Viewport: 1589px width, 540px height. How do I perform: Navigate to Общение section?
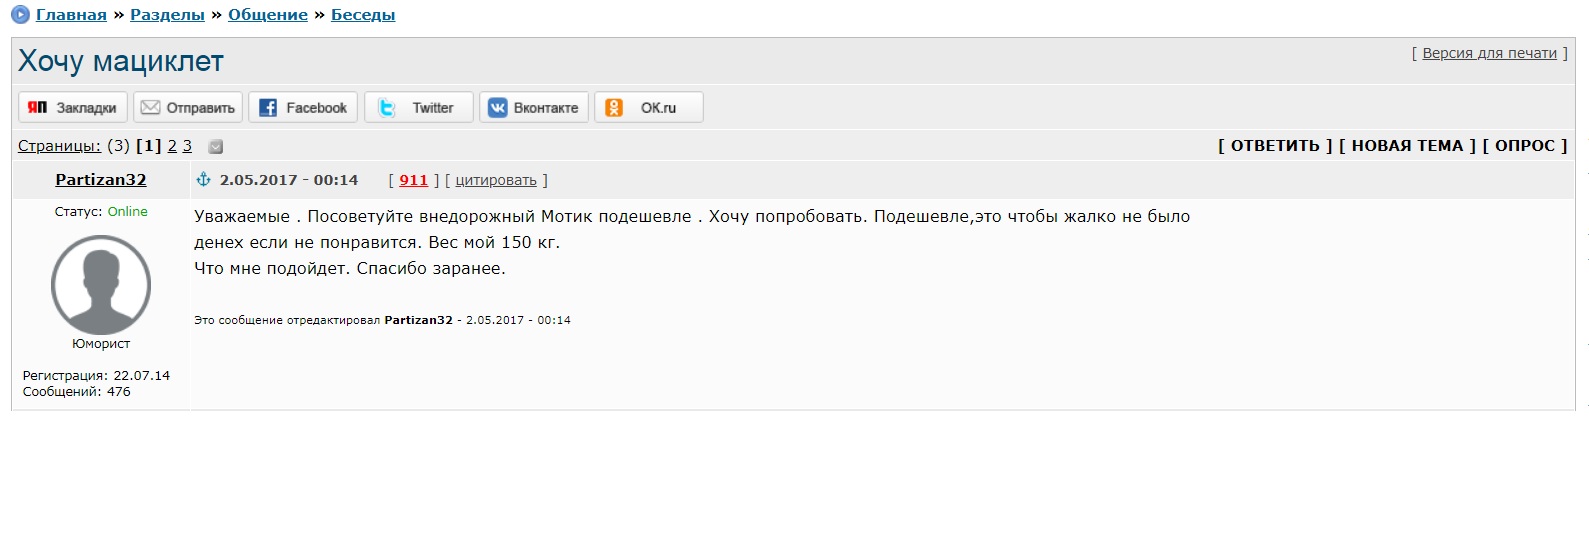pos(268,15)
